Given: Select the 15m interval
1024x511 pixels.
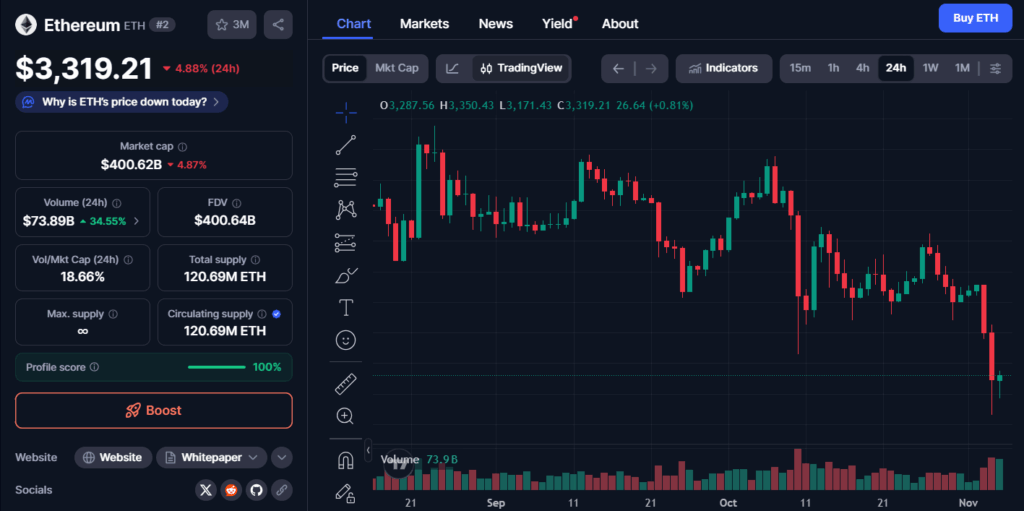Looking at the screenshot, I should tap(800, 68).
